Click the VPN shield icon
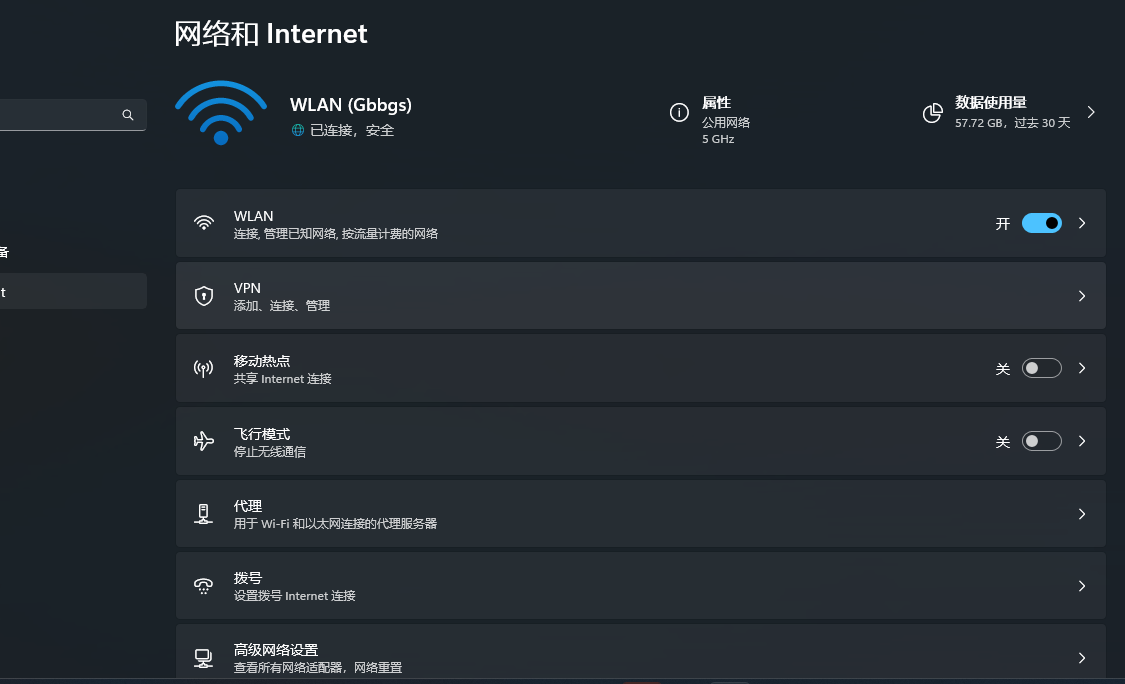The height and width of the screenshot is (684, 1125). (204, 296)
